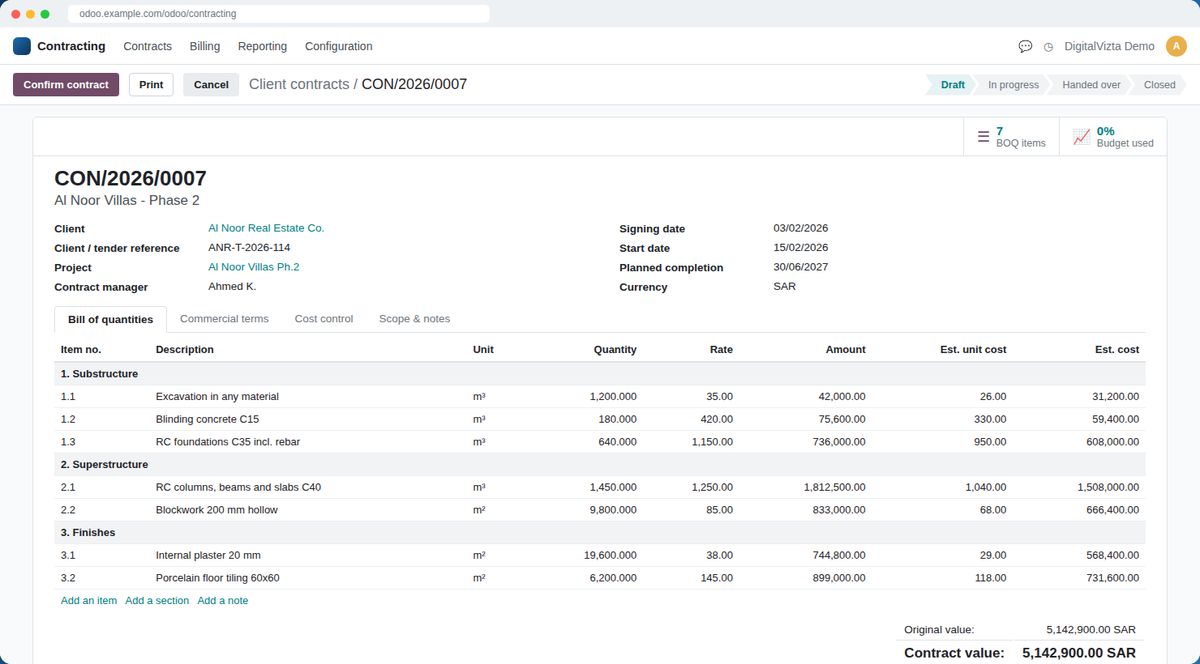Switch to Bill of quantities tab
The image size is (1200, 664).
[x=110, y=320]
